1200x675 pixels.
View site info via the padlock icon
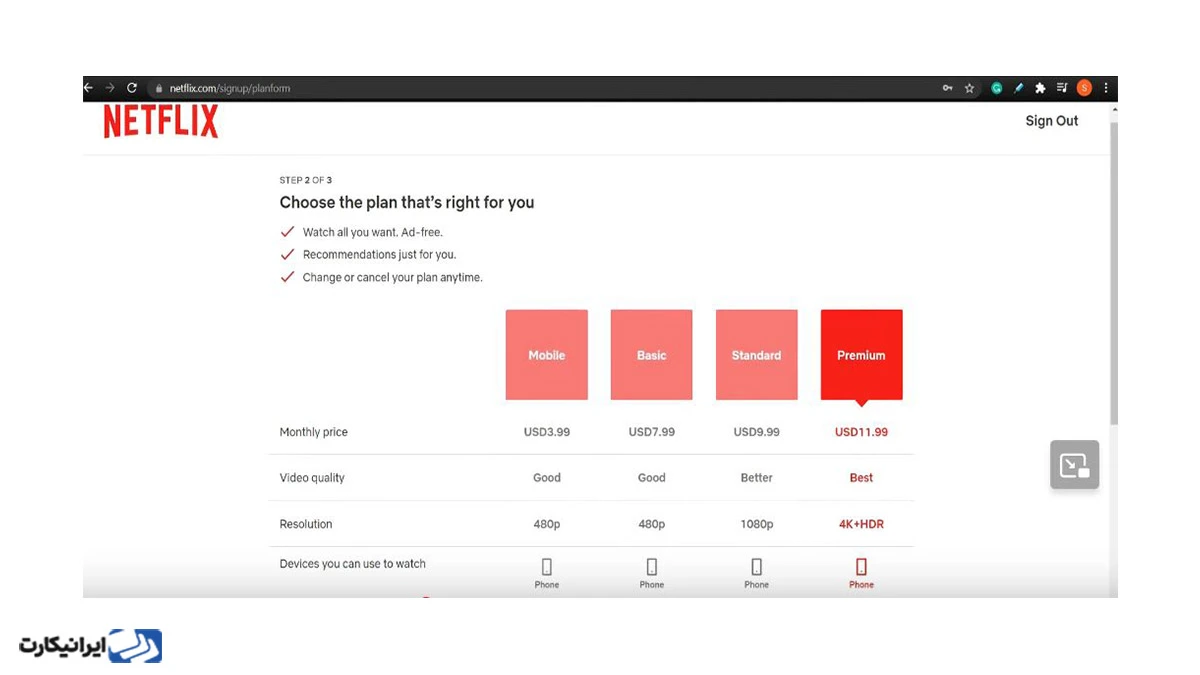coord(157,88)
